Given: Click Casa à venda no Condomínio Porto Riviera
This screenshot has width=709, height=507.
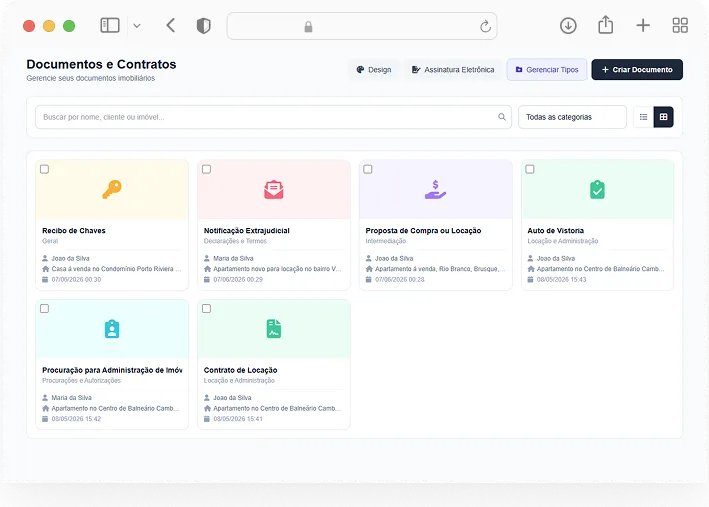Looking at the screenshot, I should click(116, 269).
